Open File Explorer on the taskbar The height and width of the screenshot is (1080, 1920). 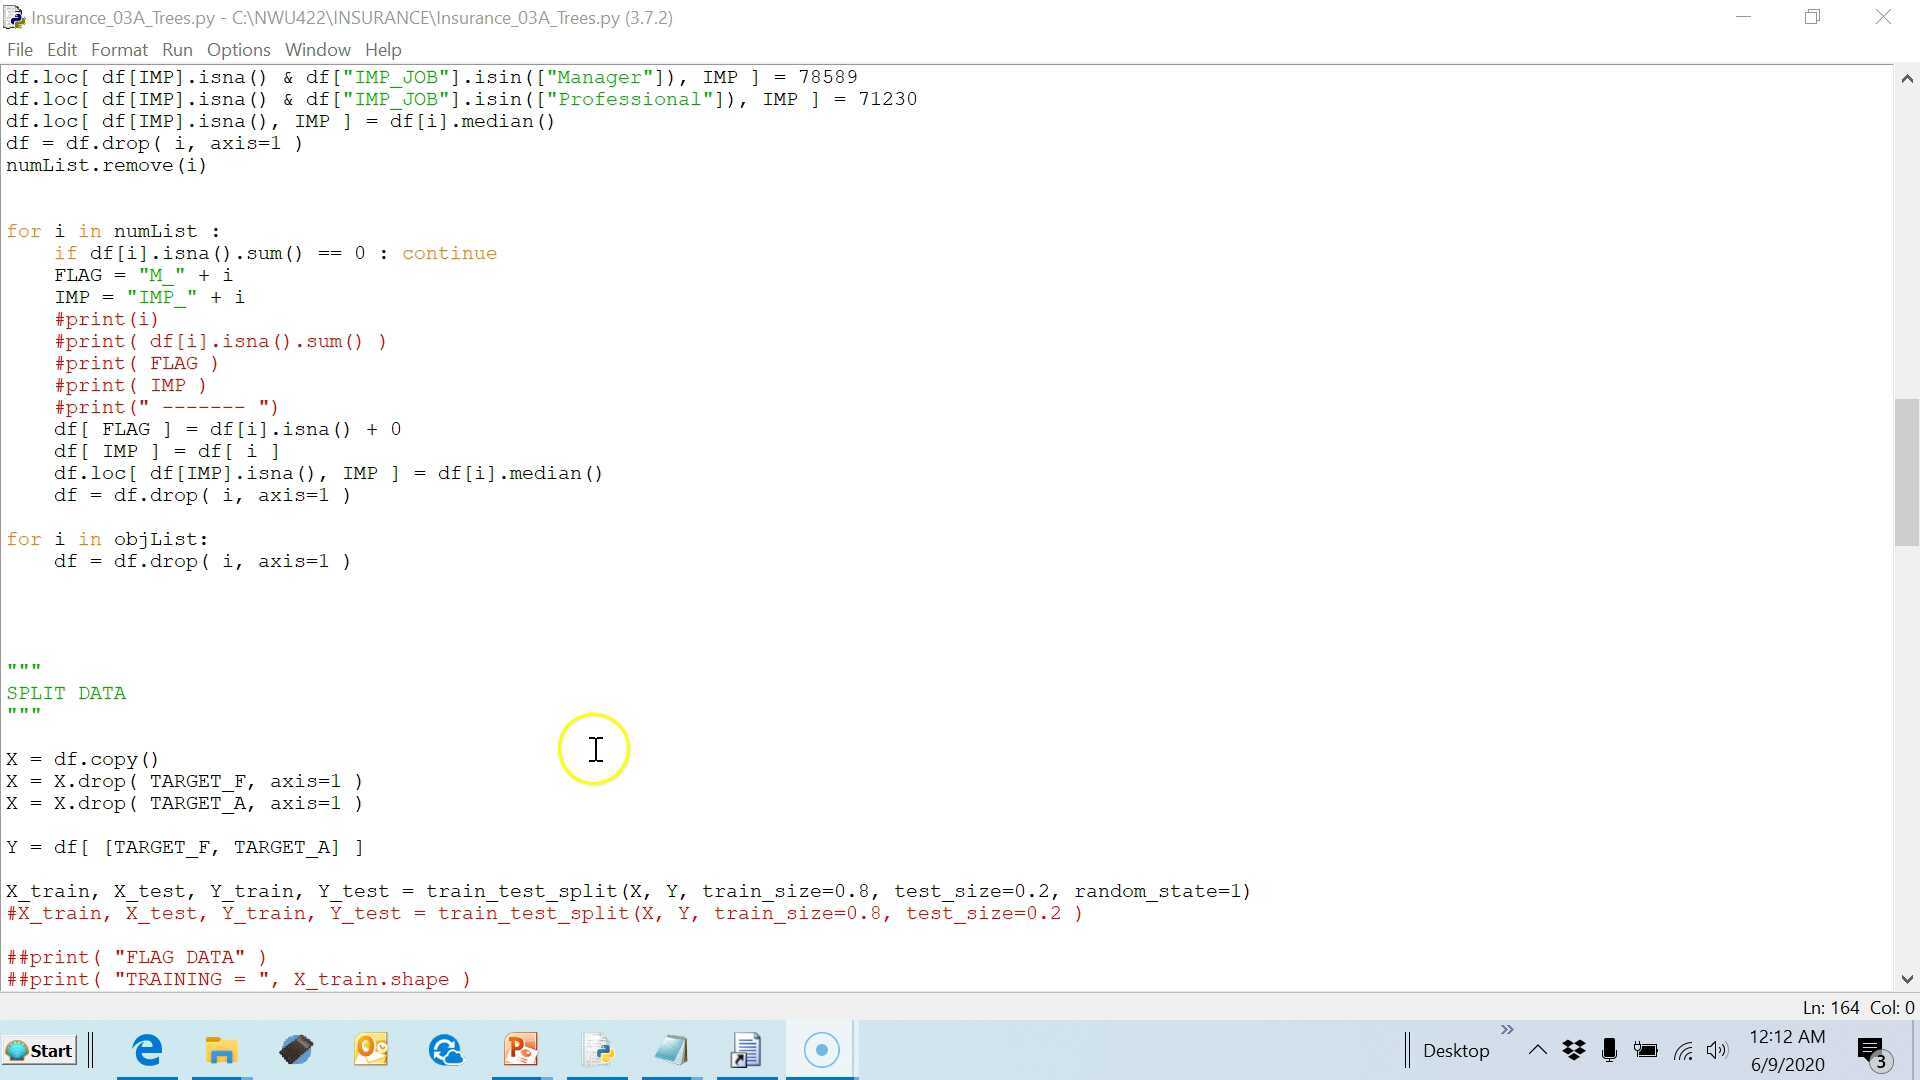pos(221,1049)
